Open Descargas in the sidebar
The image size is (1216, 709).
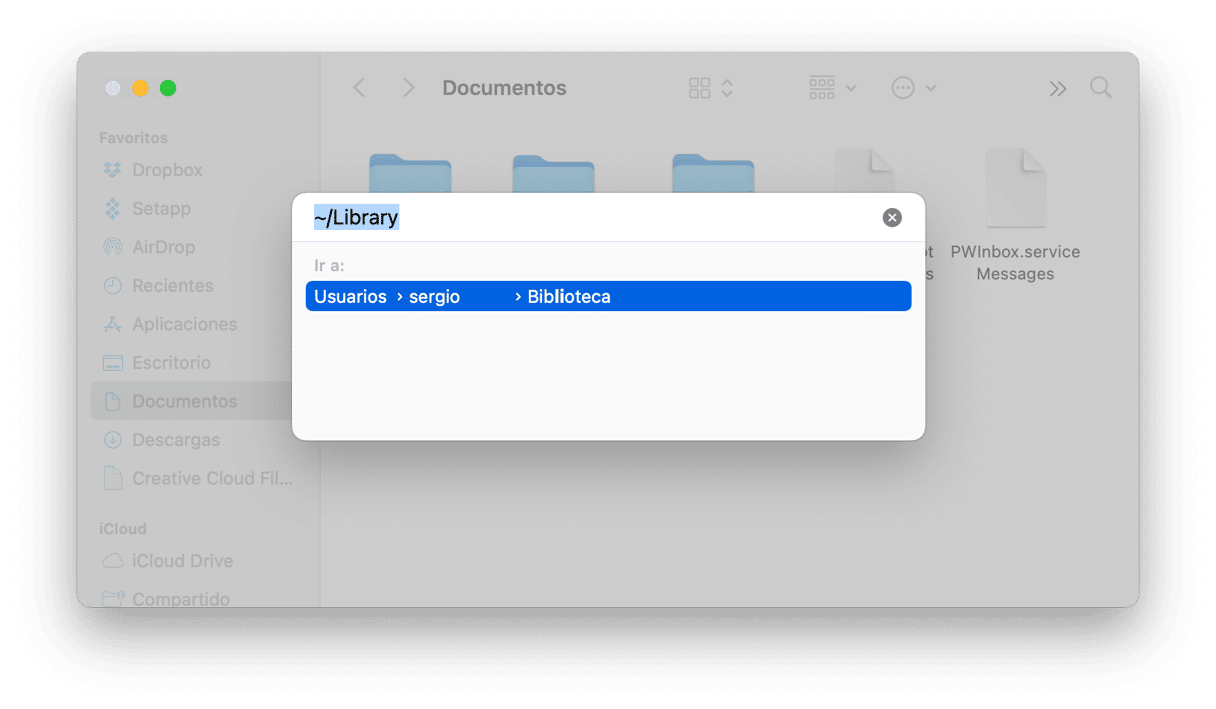[161, 440]
